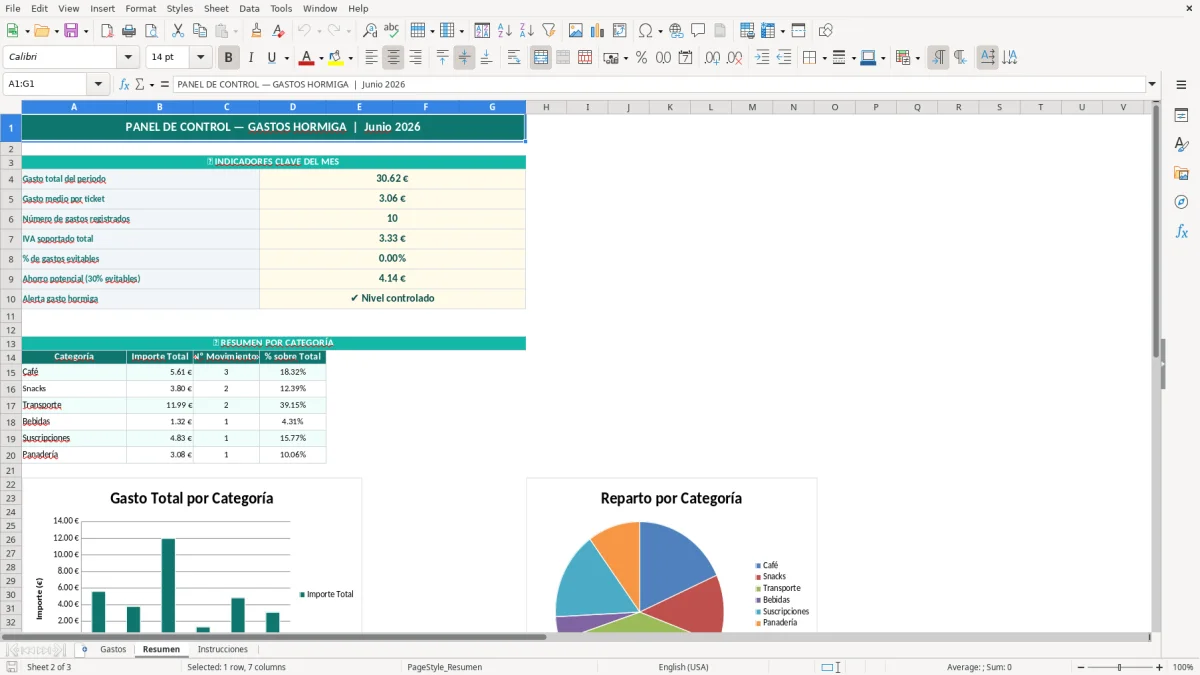The width and height of the screenshot is (1200, 675).
Task: Insert a hyperlink with the globe icon
Action: point(676,31)
